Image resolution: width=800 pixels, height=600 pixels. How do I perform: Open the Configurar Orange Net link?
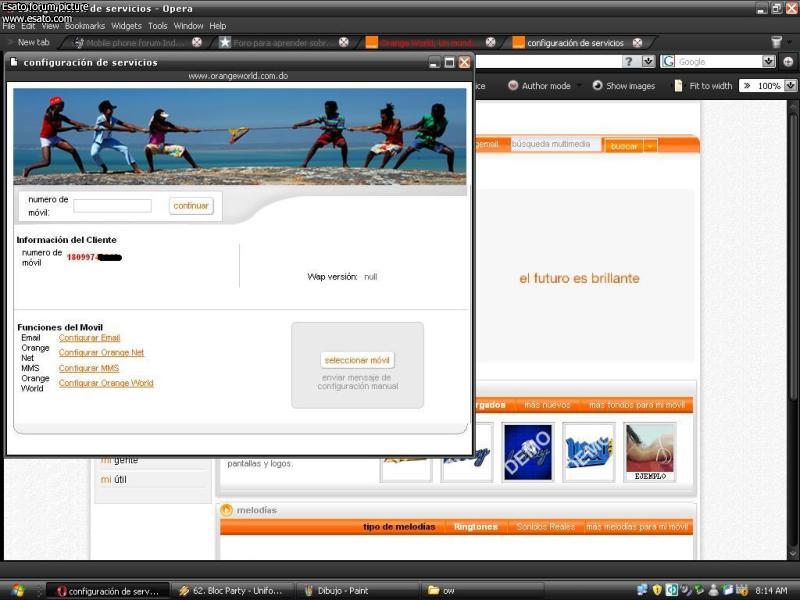pyautogui.click(x=101, y=353)
